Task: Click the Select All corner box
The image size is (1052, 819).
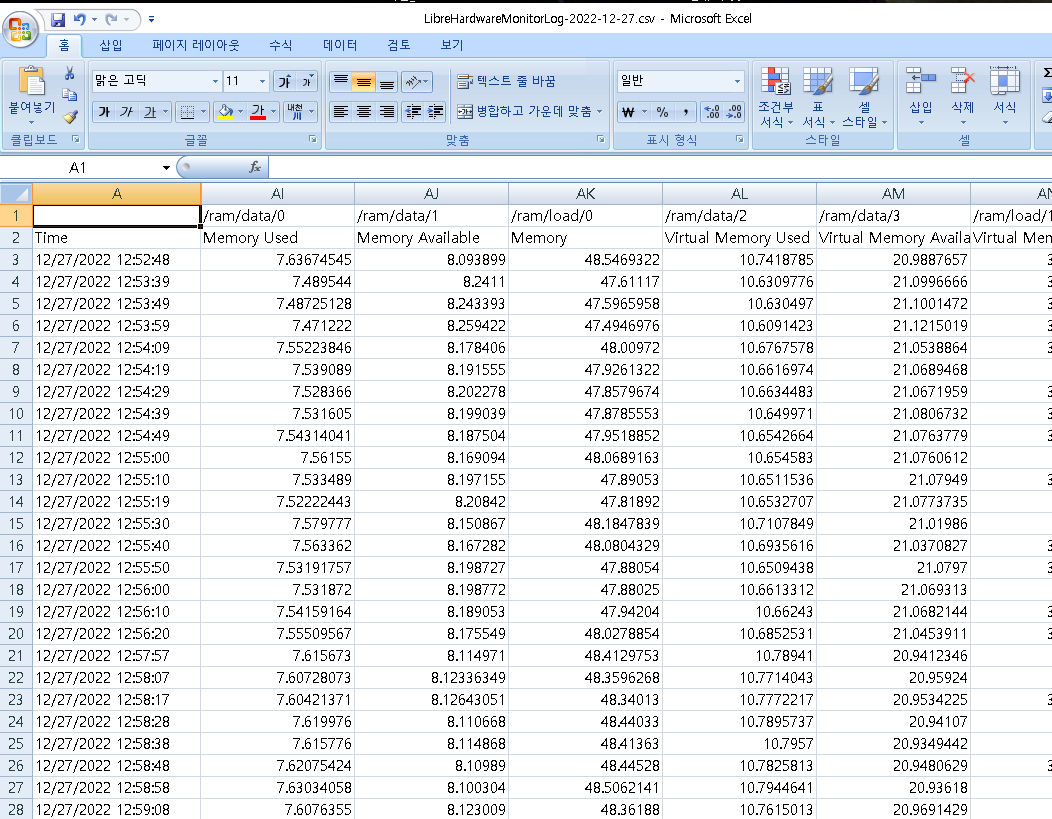Action: click(16, 194)
